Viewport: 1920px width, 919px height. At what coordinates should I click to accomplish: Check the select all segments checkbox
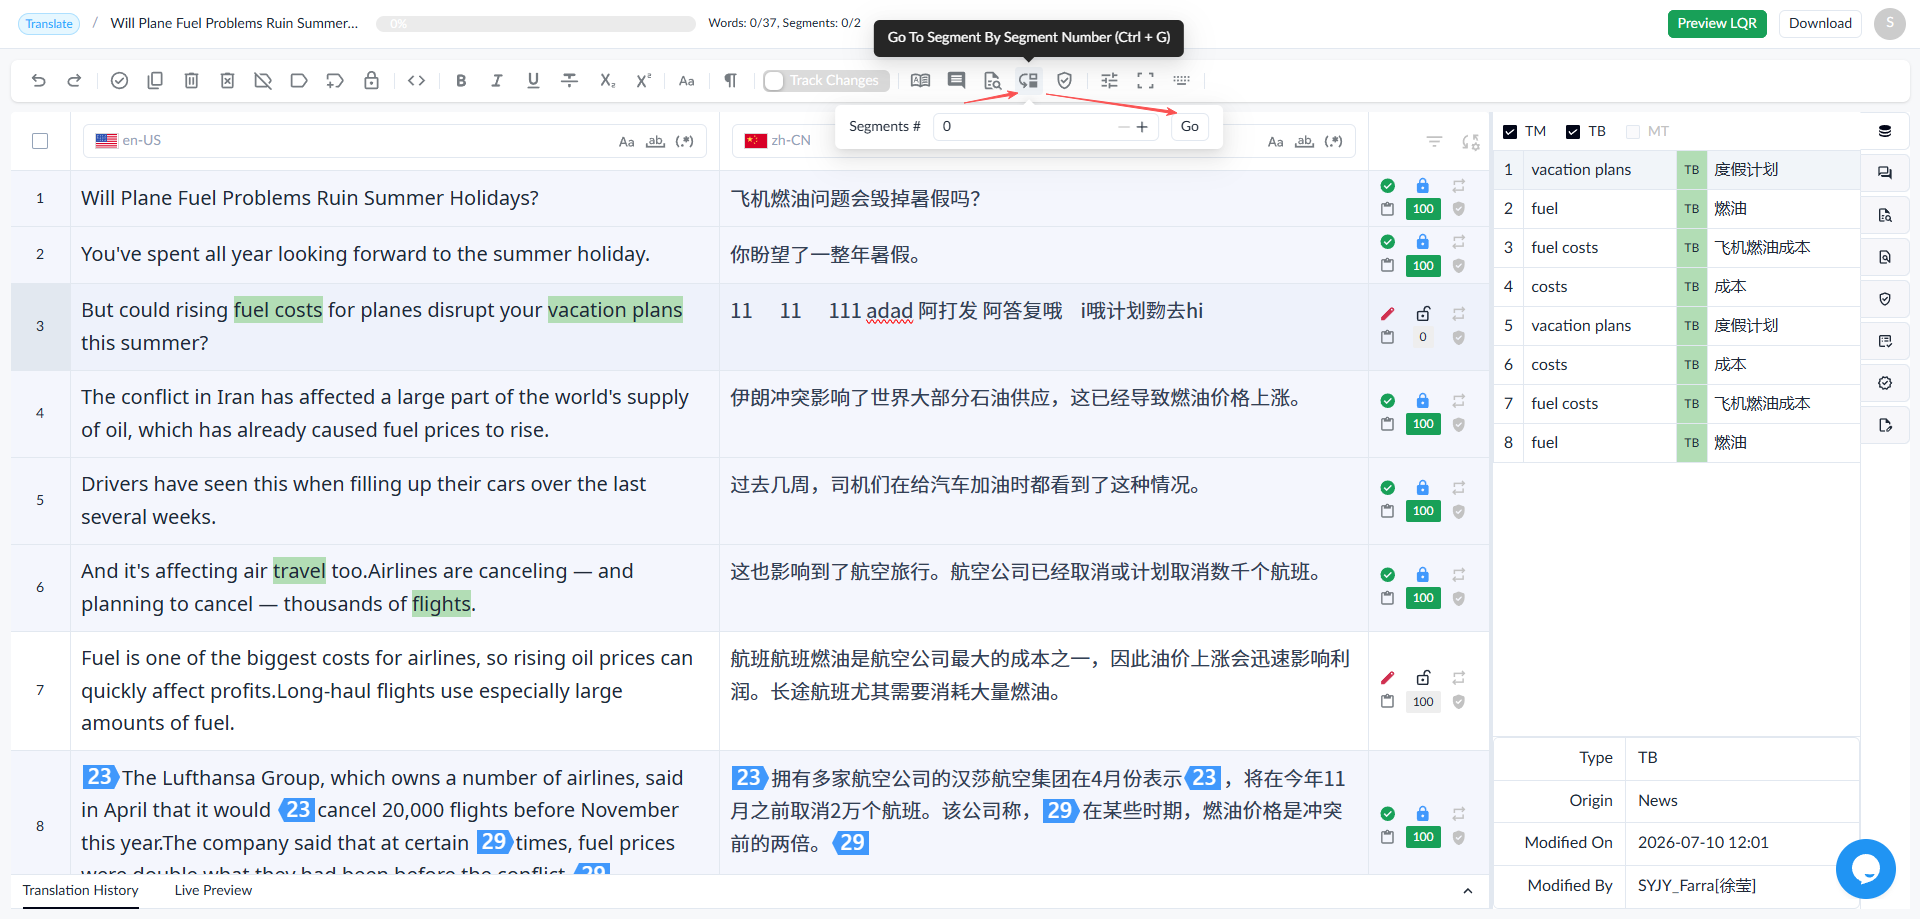(x=40, y=141)
